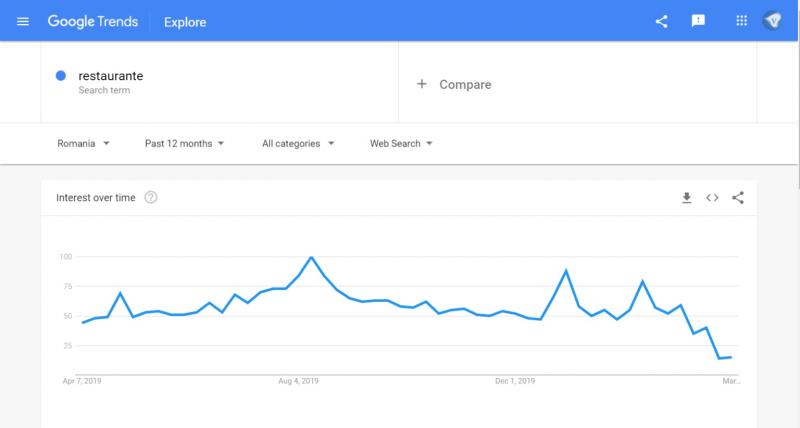Click the Compare button
The width and height of the screenshot is (800, 428).
465,85
